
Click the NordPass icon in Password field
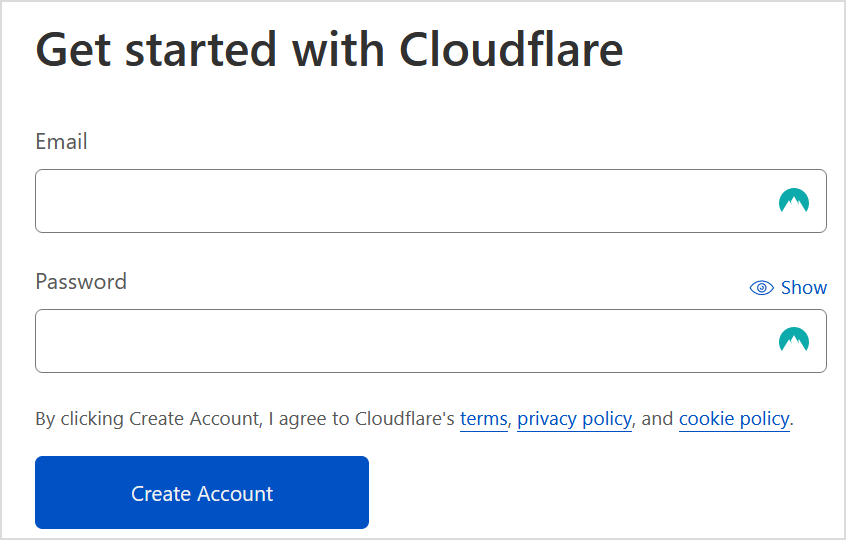tap(794, 340)
